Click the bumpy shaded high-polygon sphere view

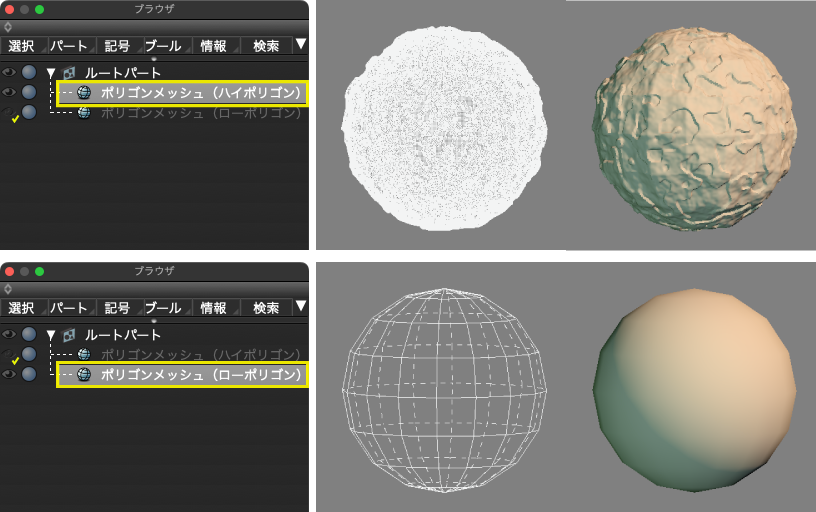[x=695, y=129]
